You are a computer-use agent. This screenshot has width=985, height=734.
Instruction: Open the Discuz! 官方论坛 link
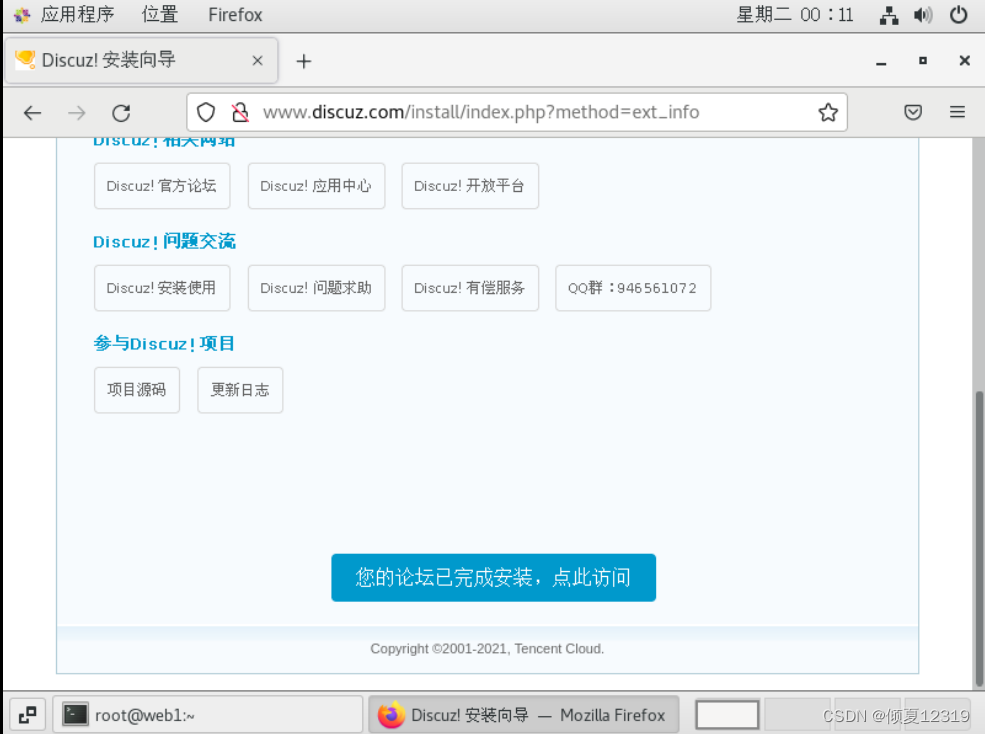[x=161, y=186]
